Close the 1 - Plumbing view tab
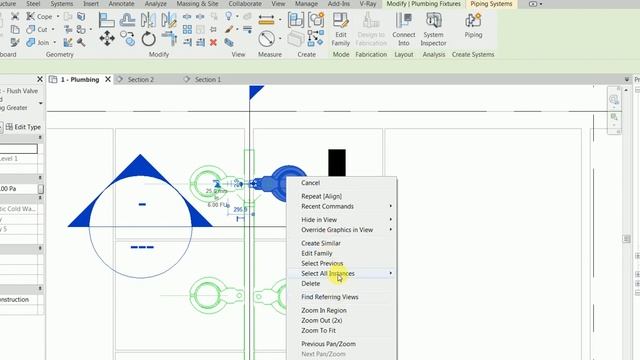The image size is (640, 360). coord(108,79)
